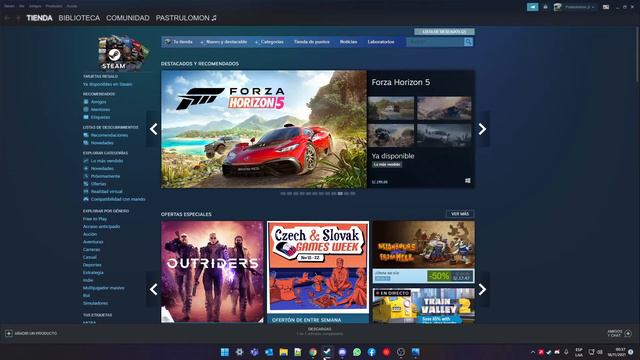Browse the Acceso anticipado genre
This screenshot has height=360, width=640.
point(101,227)
